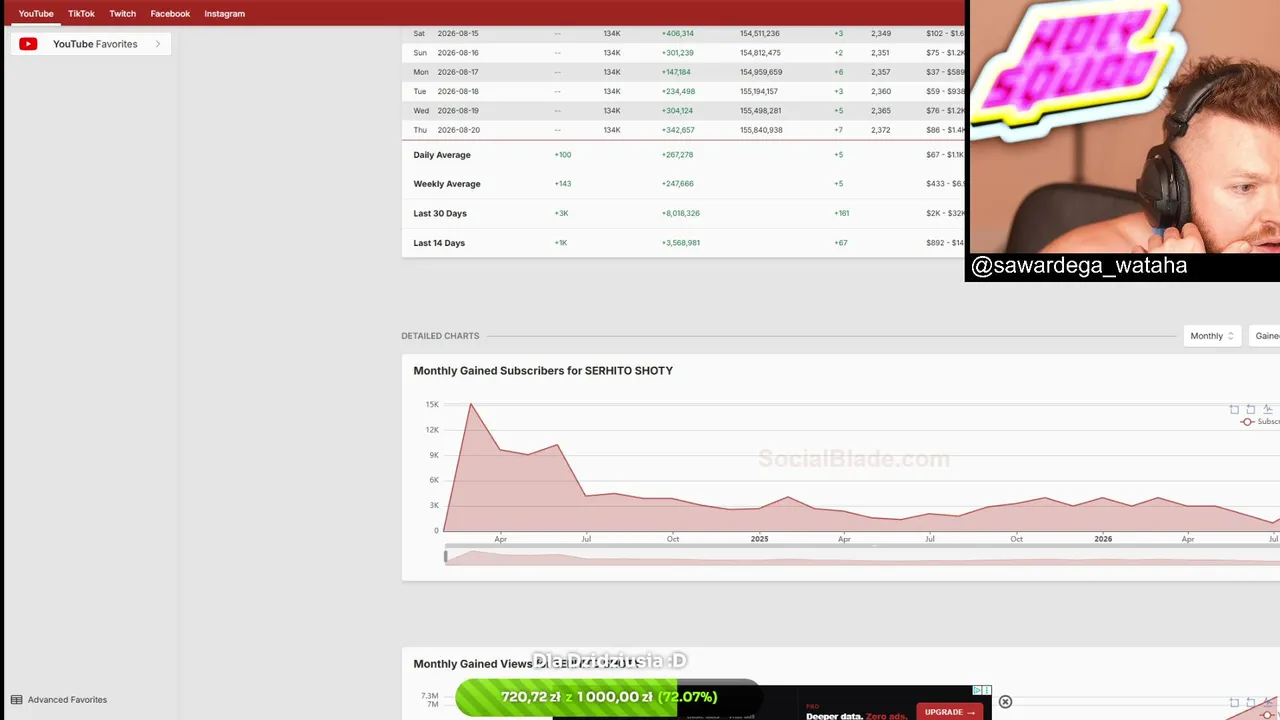Click the DETAILED CHARTS section heading
This screenshot has height=720, width=1280.
440,336
